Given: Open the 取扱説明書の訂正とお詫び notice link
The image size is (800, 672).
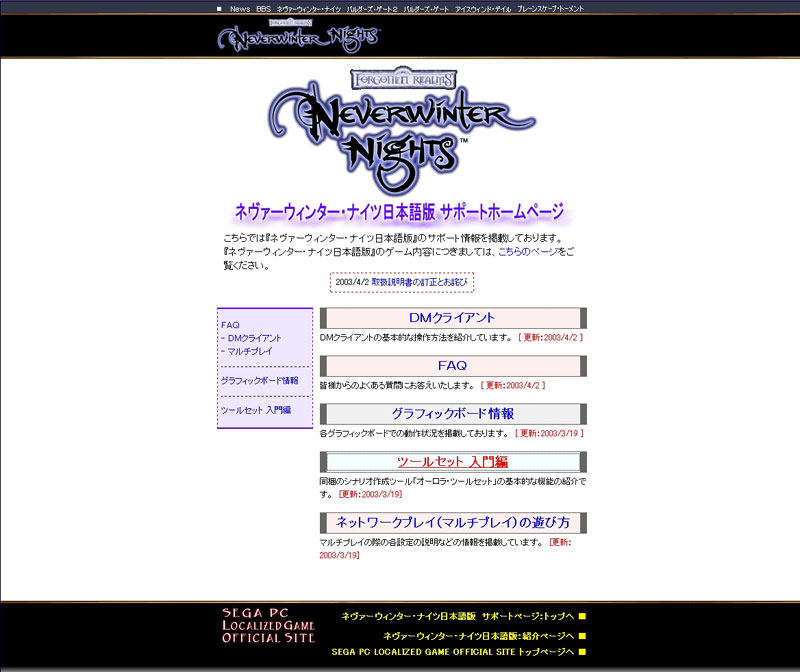Looking at the screenshot, I should tap(419, 282).
